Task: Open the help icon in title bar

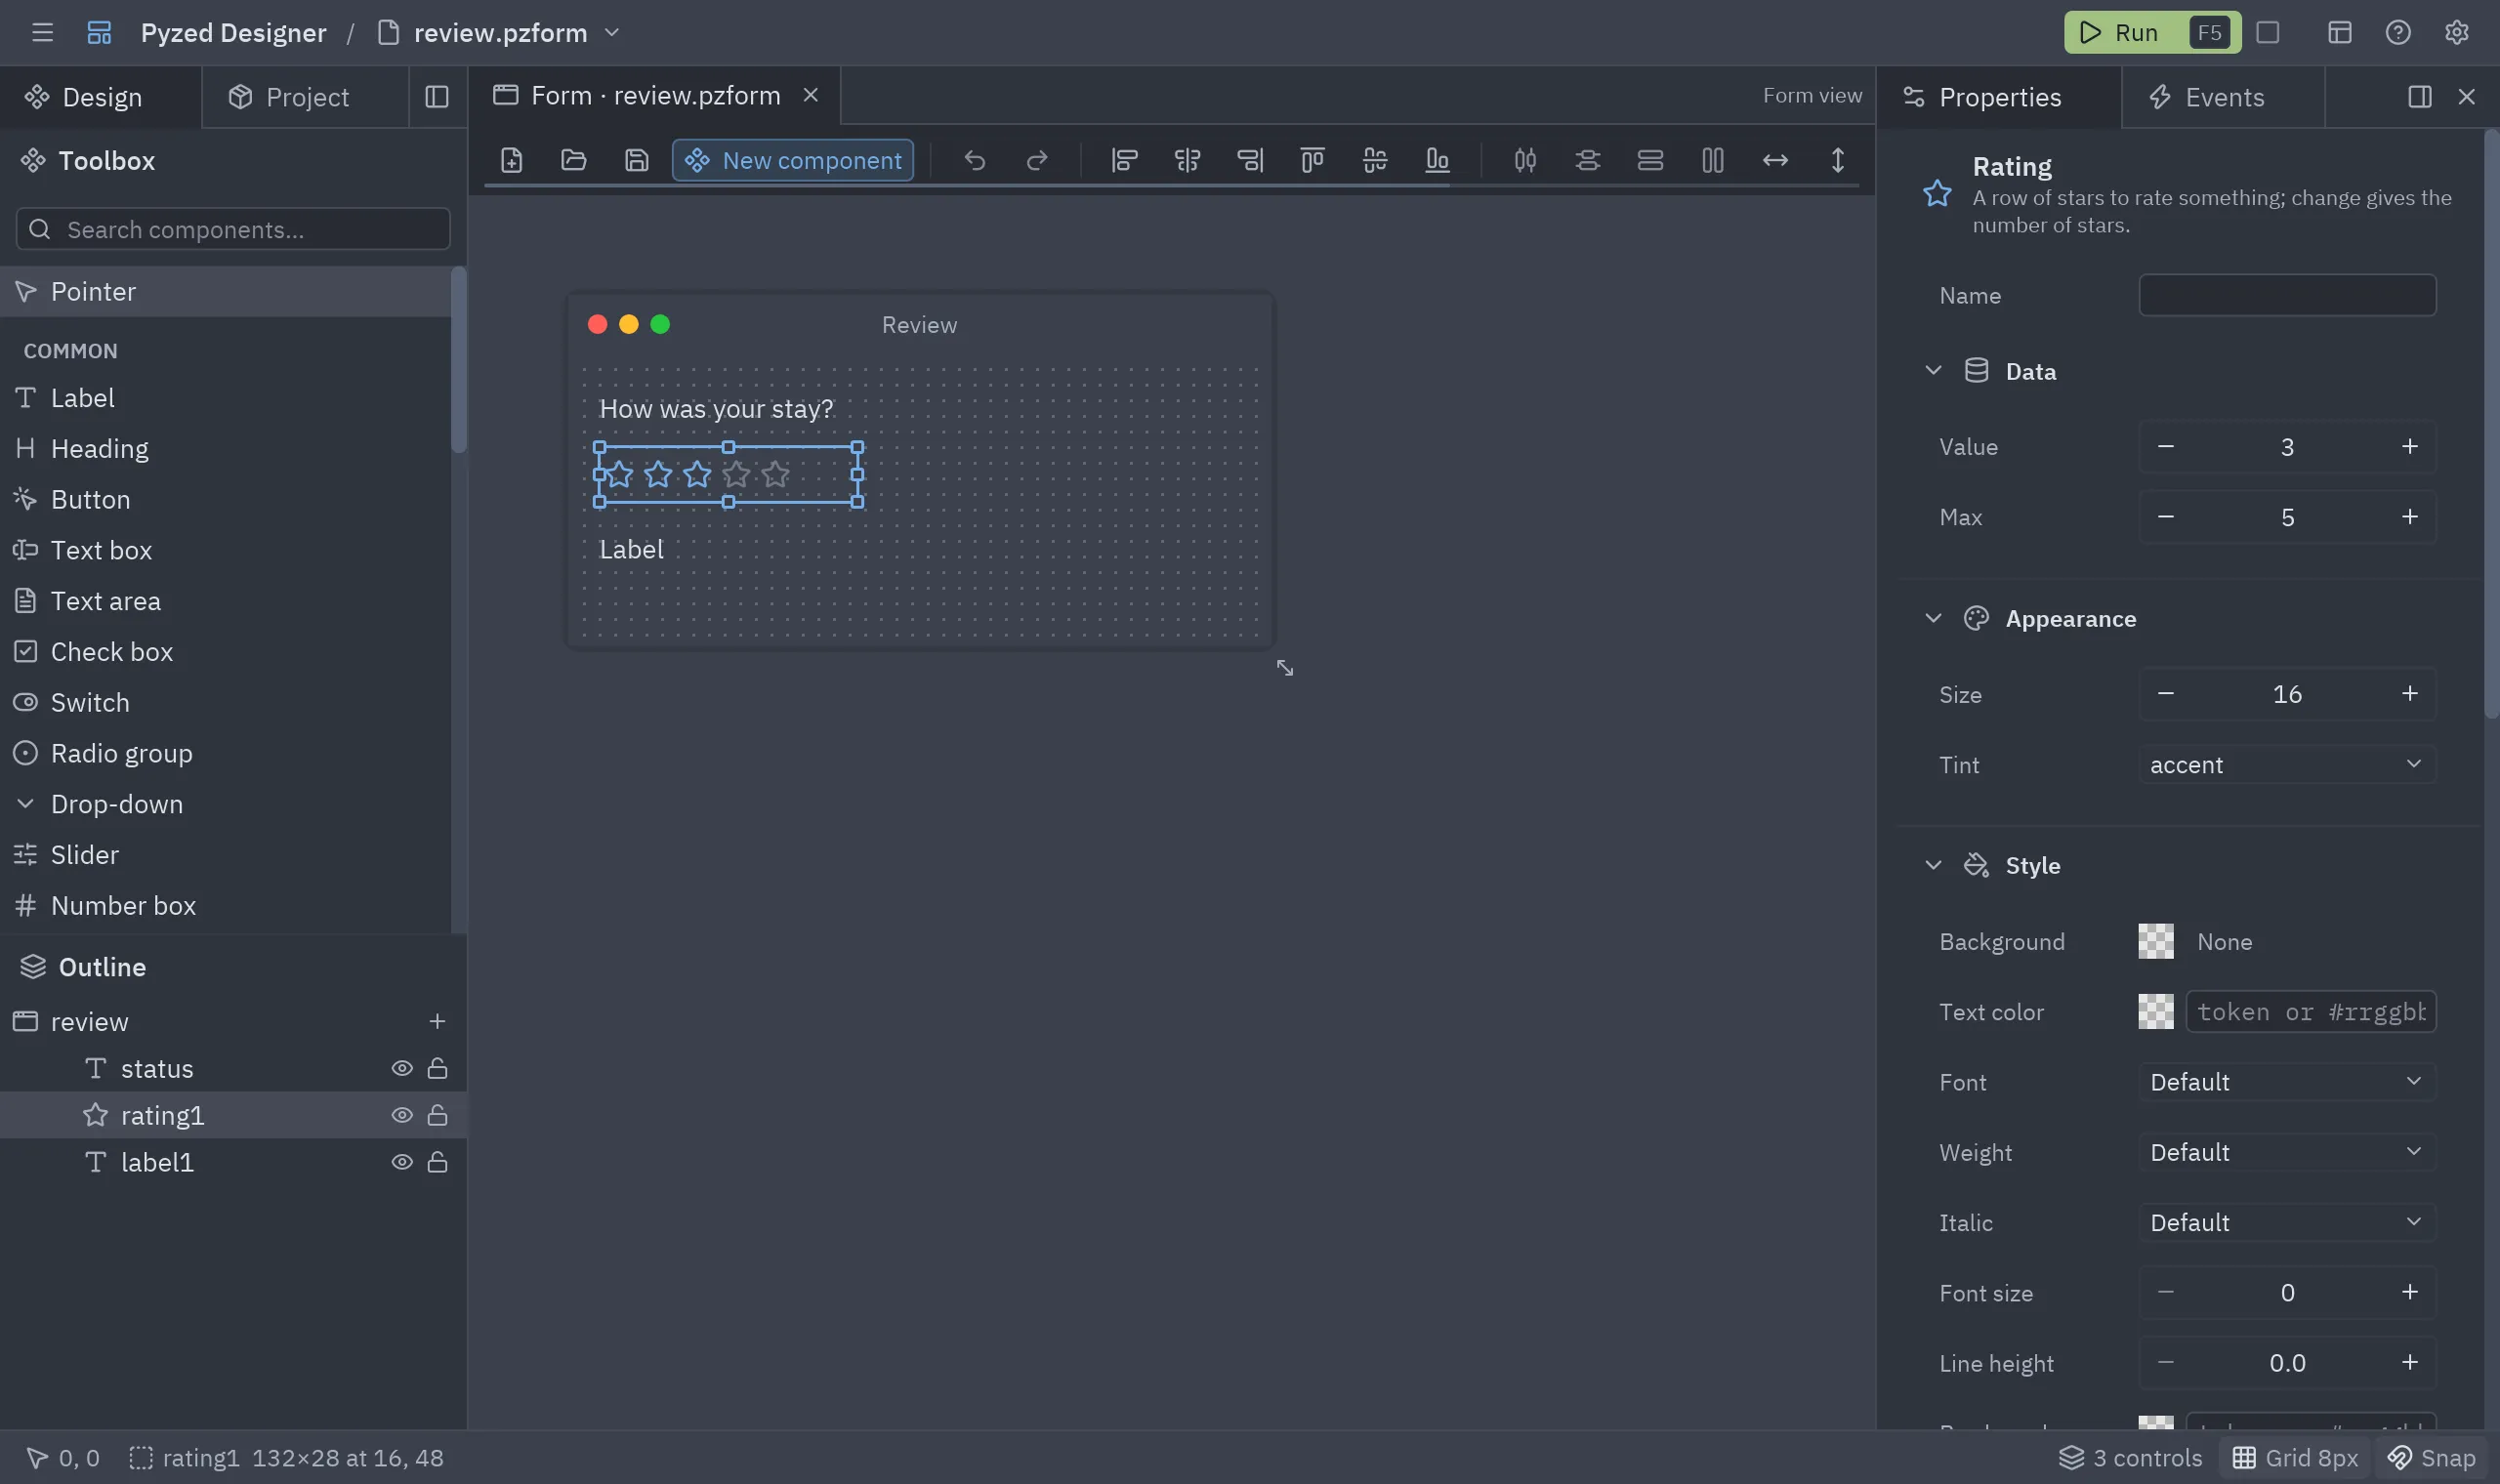Action: pos(2398,32)
